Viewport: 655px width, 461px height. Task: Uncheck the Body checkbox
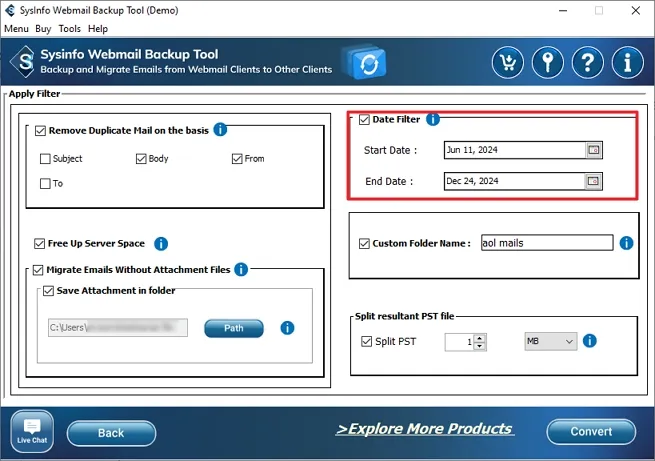point(141,159)
